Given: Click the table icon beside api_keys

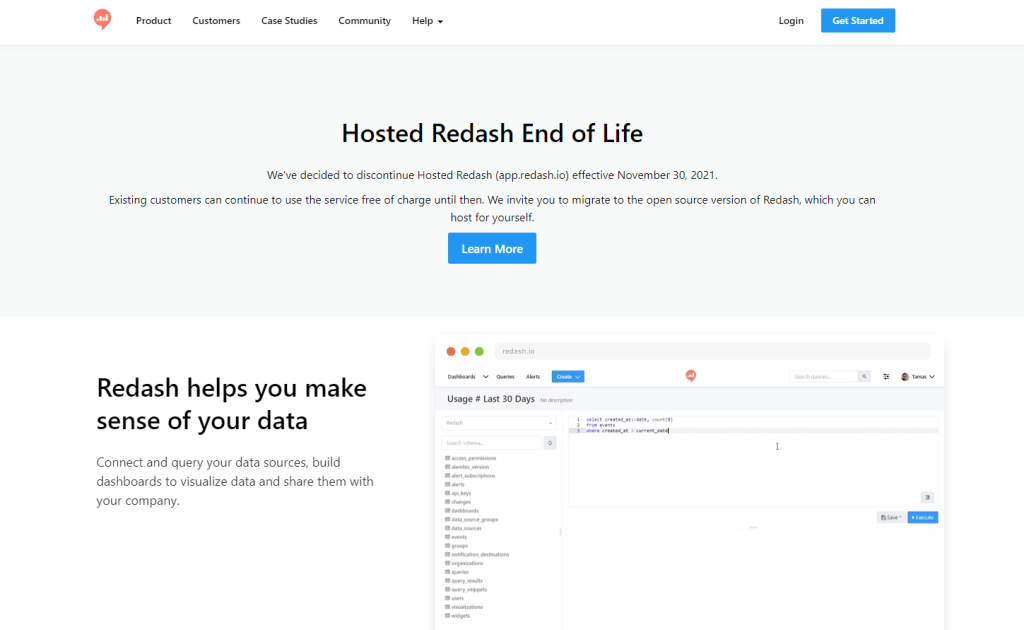Looking at the screenshot, I should point(447,493).
